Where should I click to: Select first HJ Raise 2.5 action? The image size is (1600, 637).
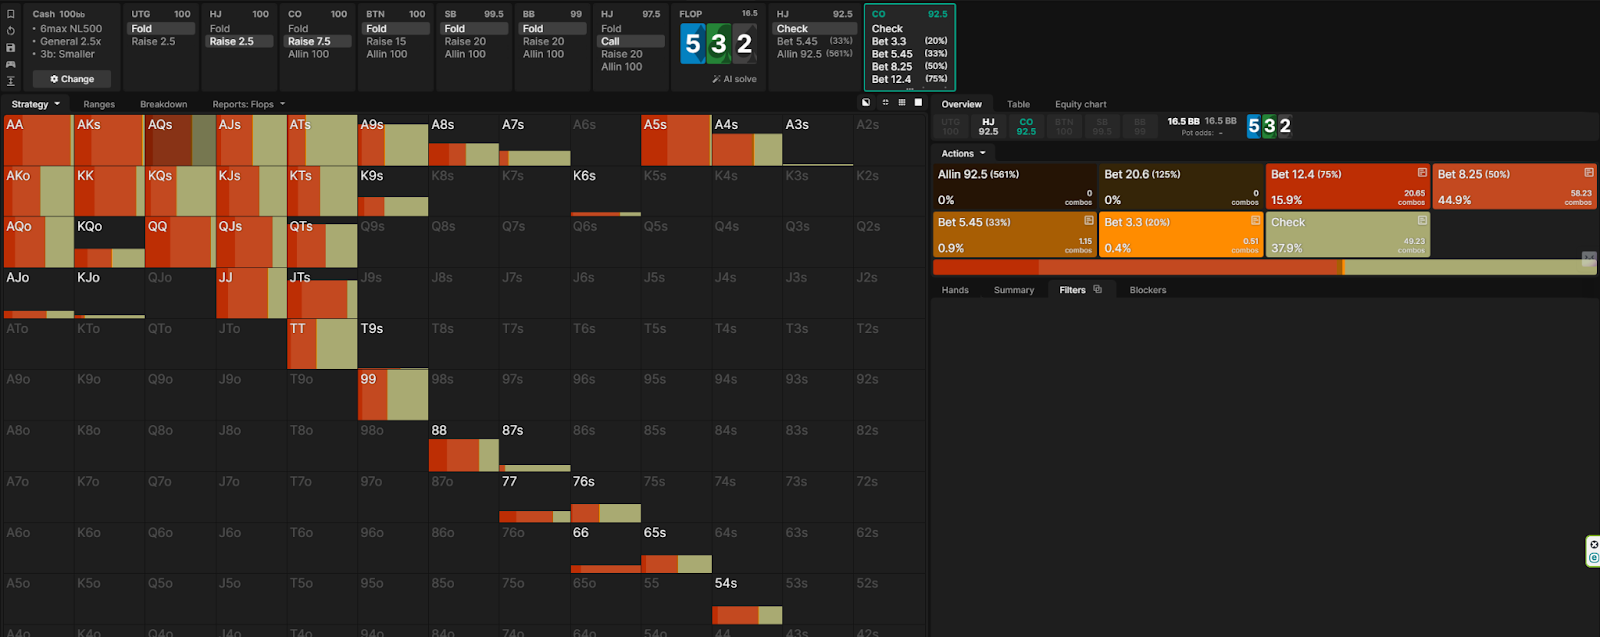239,41
